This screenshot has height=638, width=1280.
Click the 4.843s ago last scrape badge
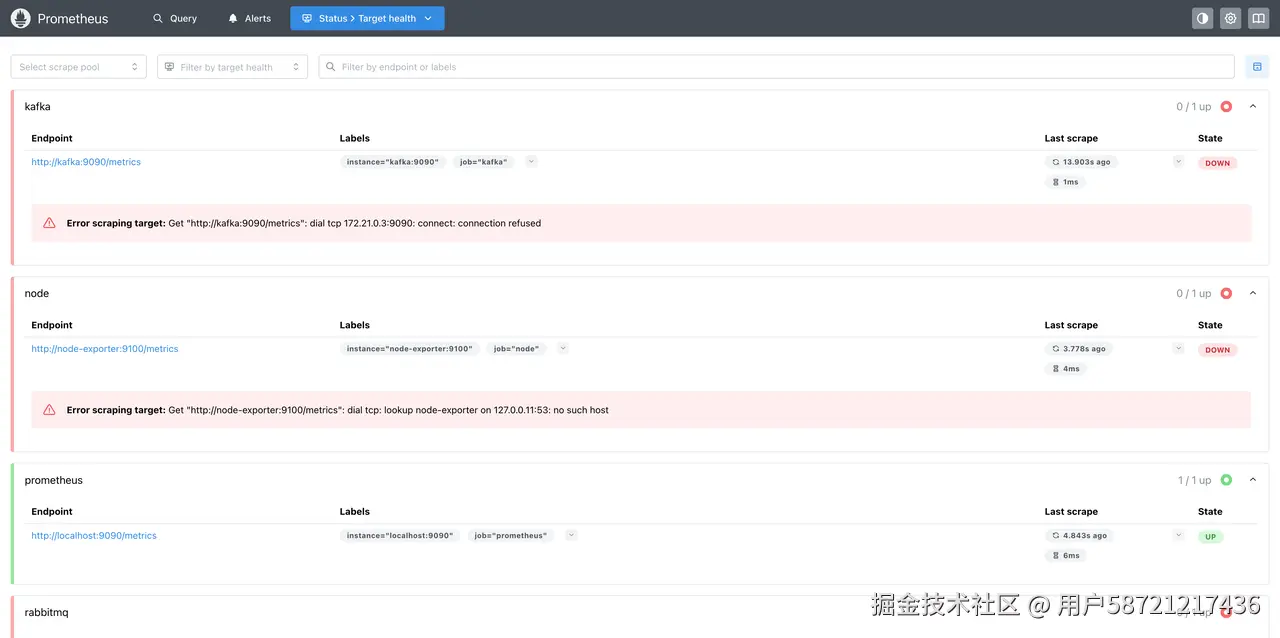click(1080, 536)
